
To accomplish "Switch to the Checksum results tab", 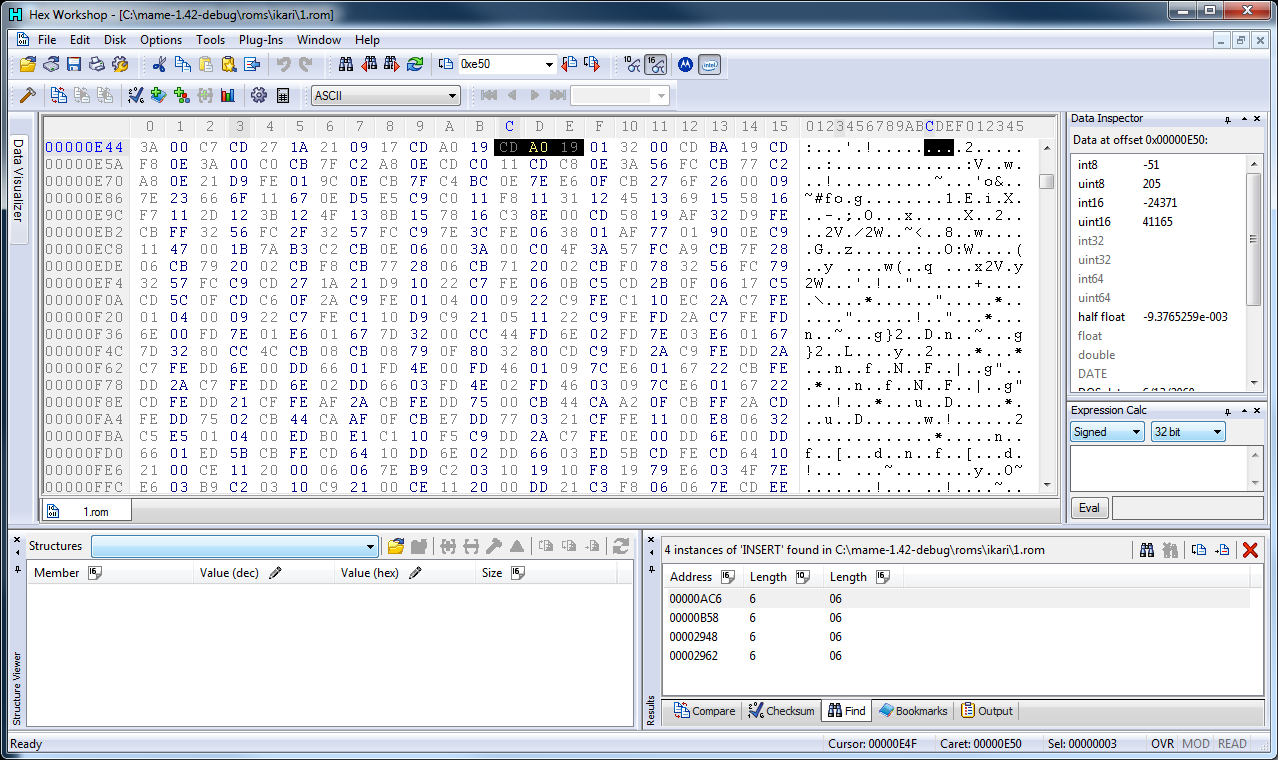I will pyautogui.click(x=781, y=711).
